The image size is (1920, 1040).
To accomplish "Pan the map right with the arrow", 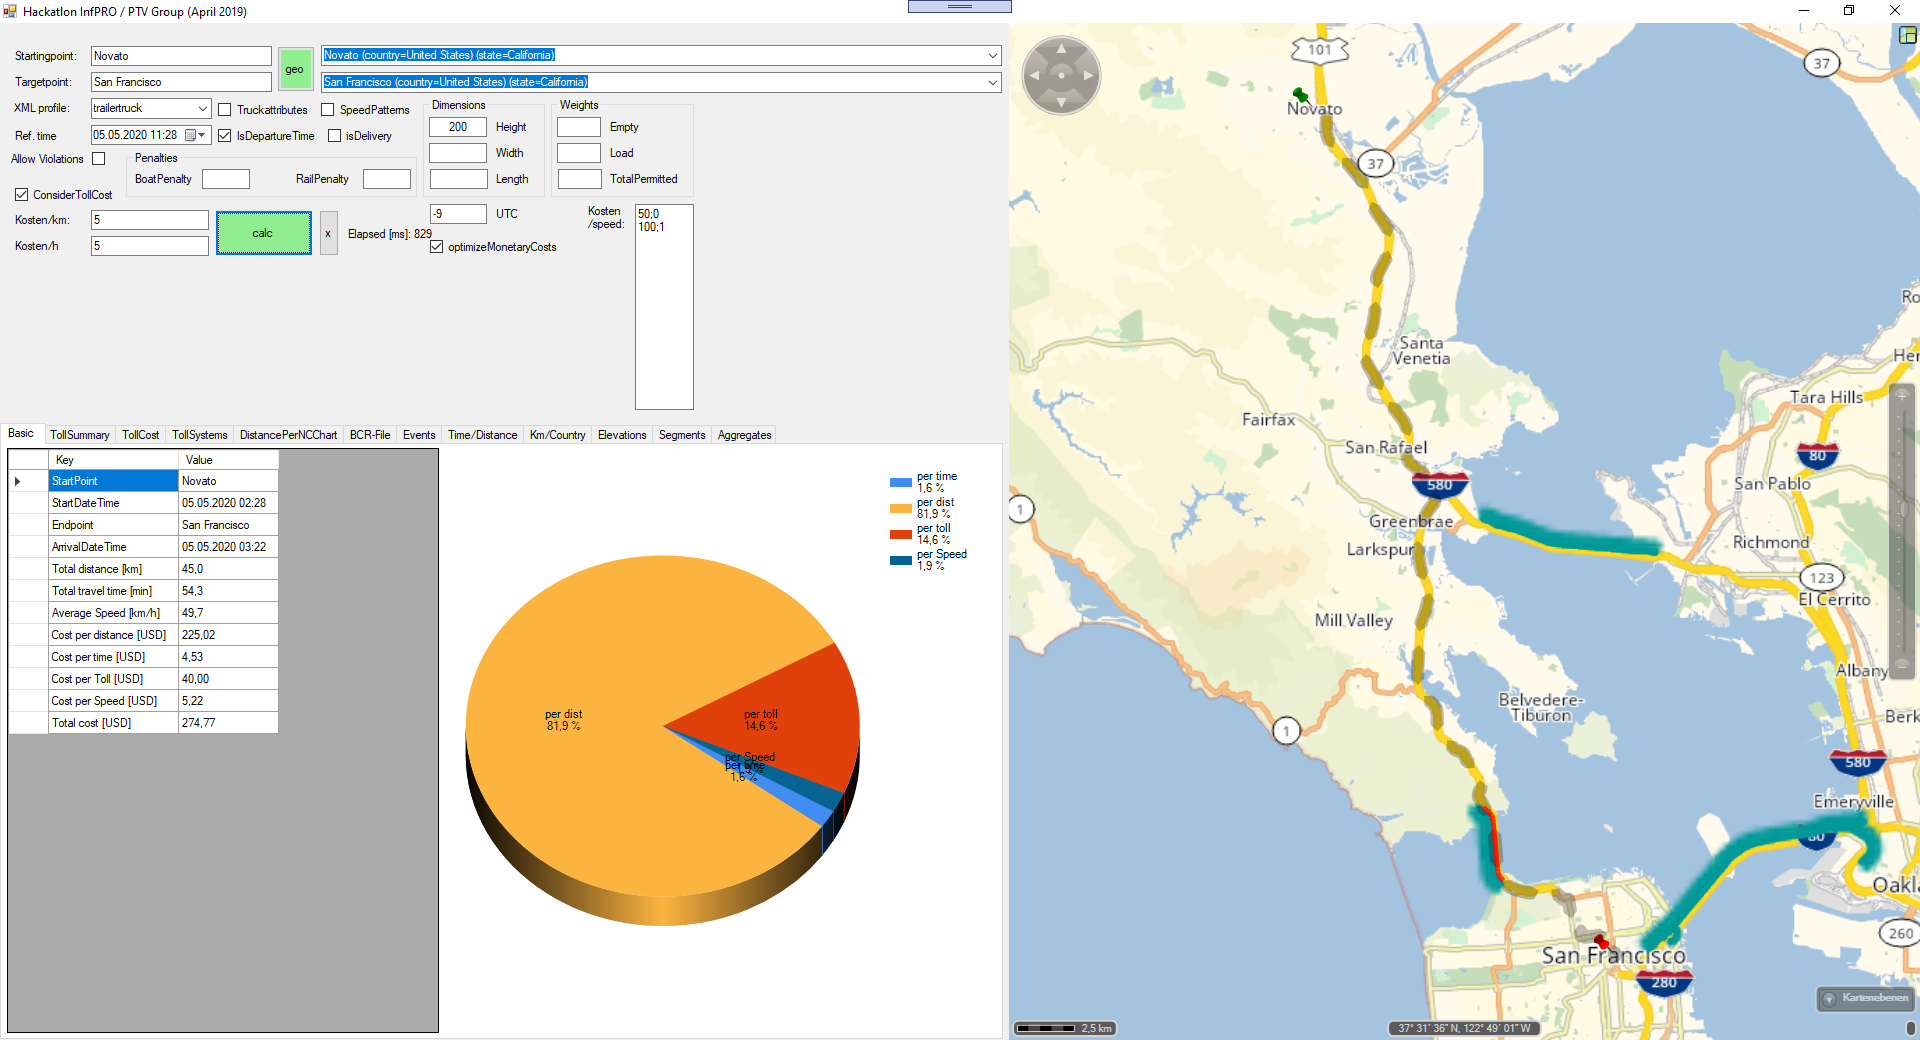I will coord(1089,76).
